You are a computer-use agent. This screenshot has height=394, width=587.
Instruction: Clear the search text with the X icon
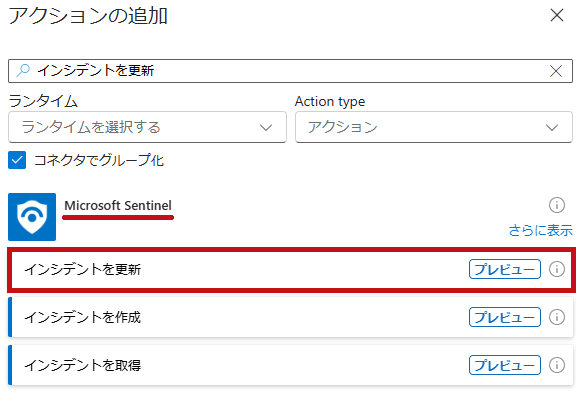pos(556,71)
